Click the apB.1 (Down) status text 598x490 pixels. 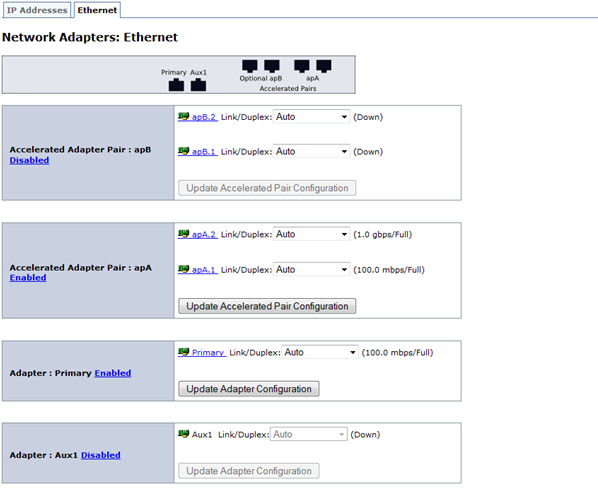[368, 152]
